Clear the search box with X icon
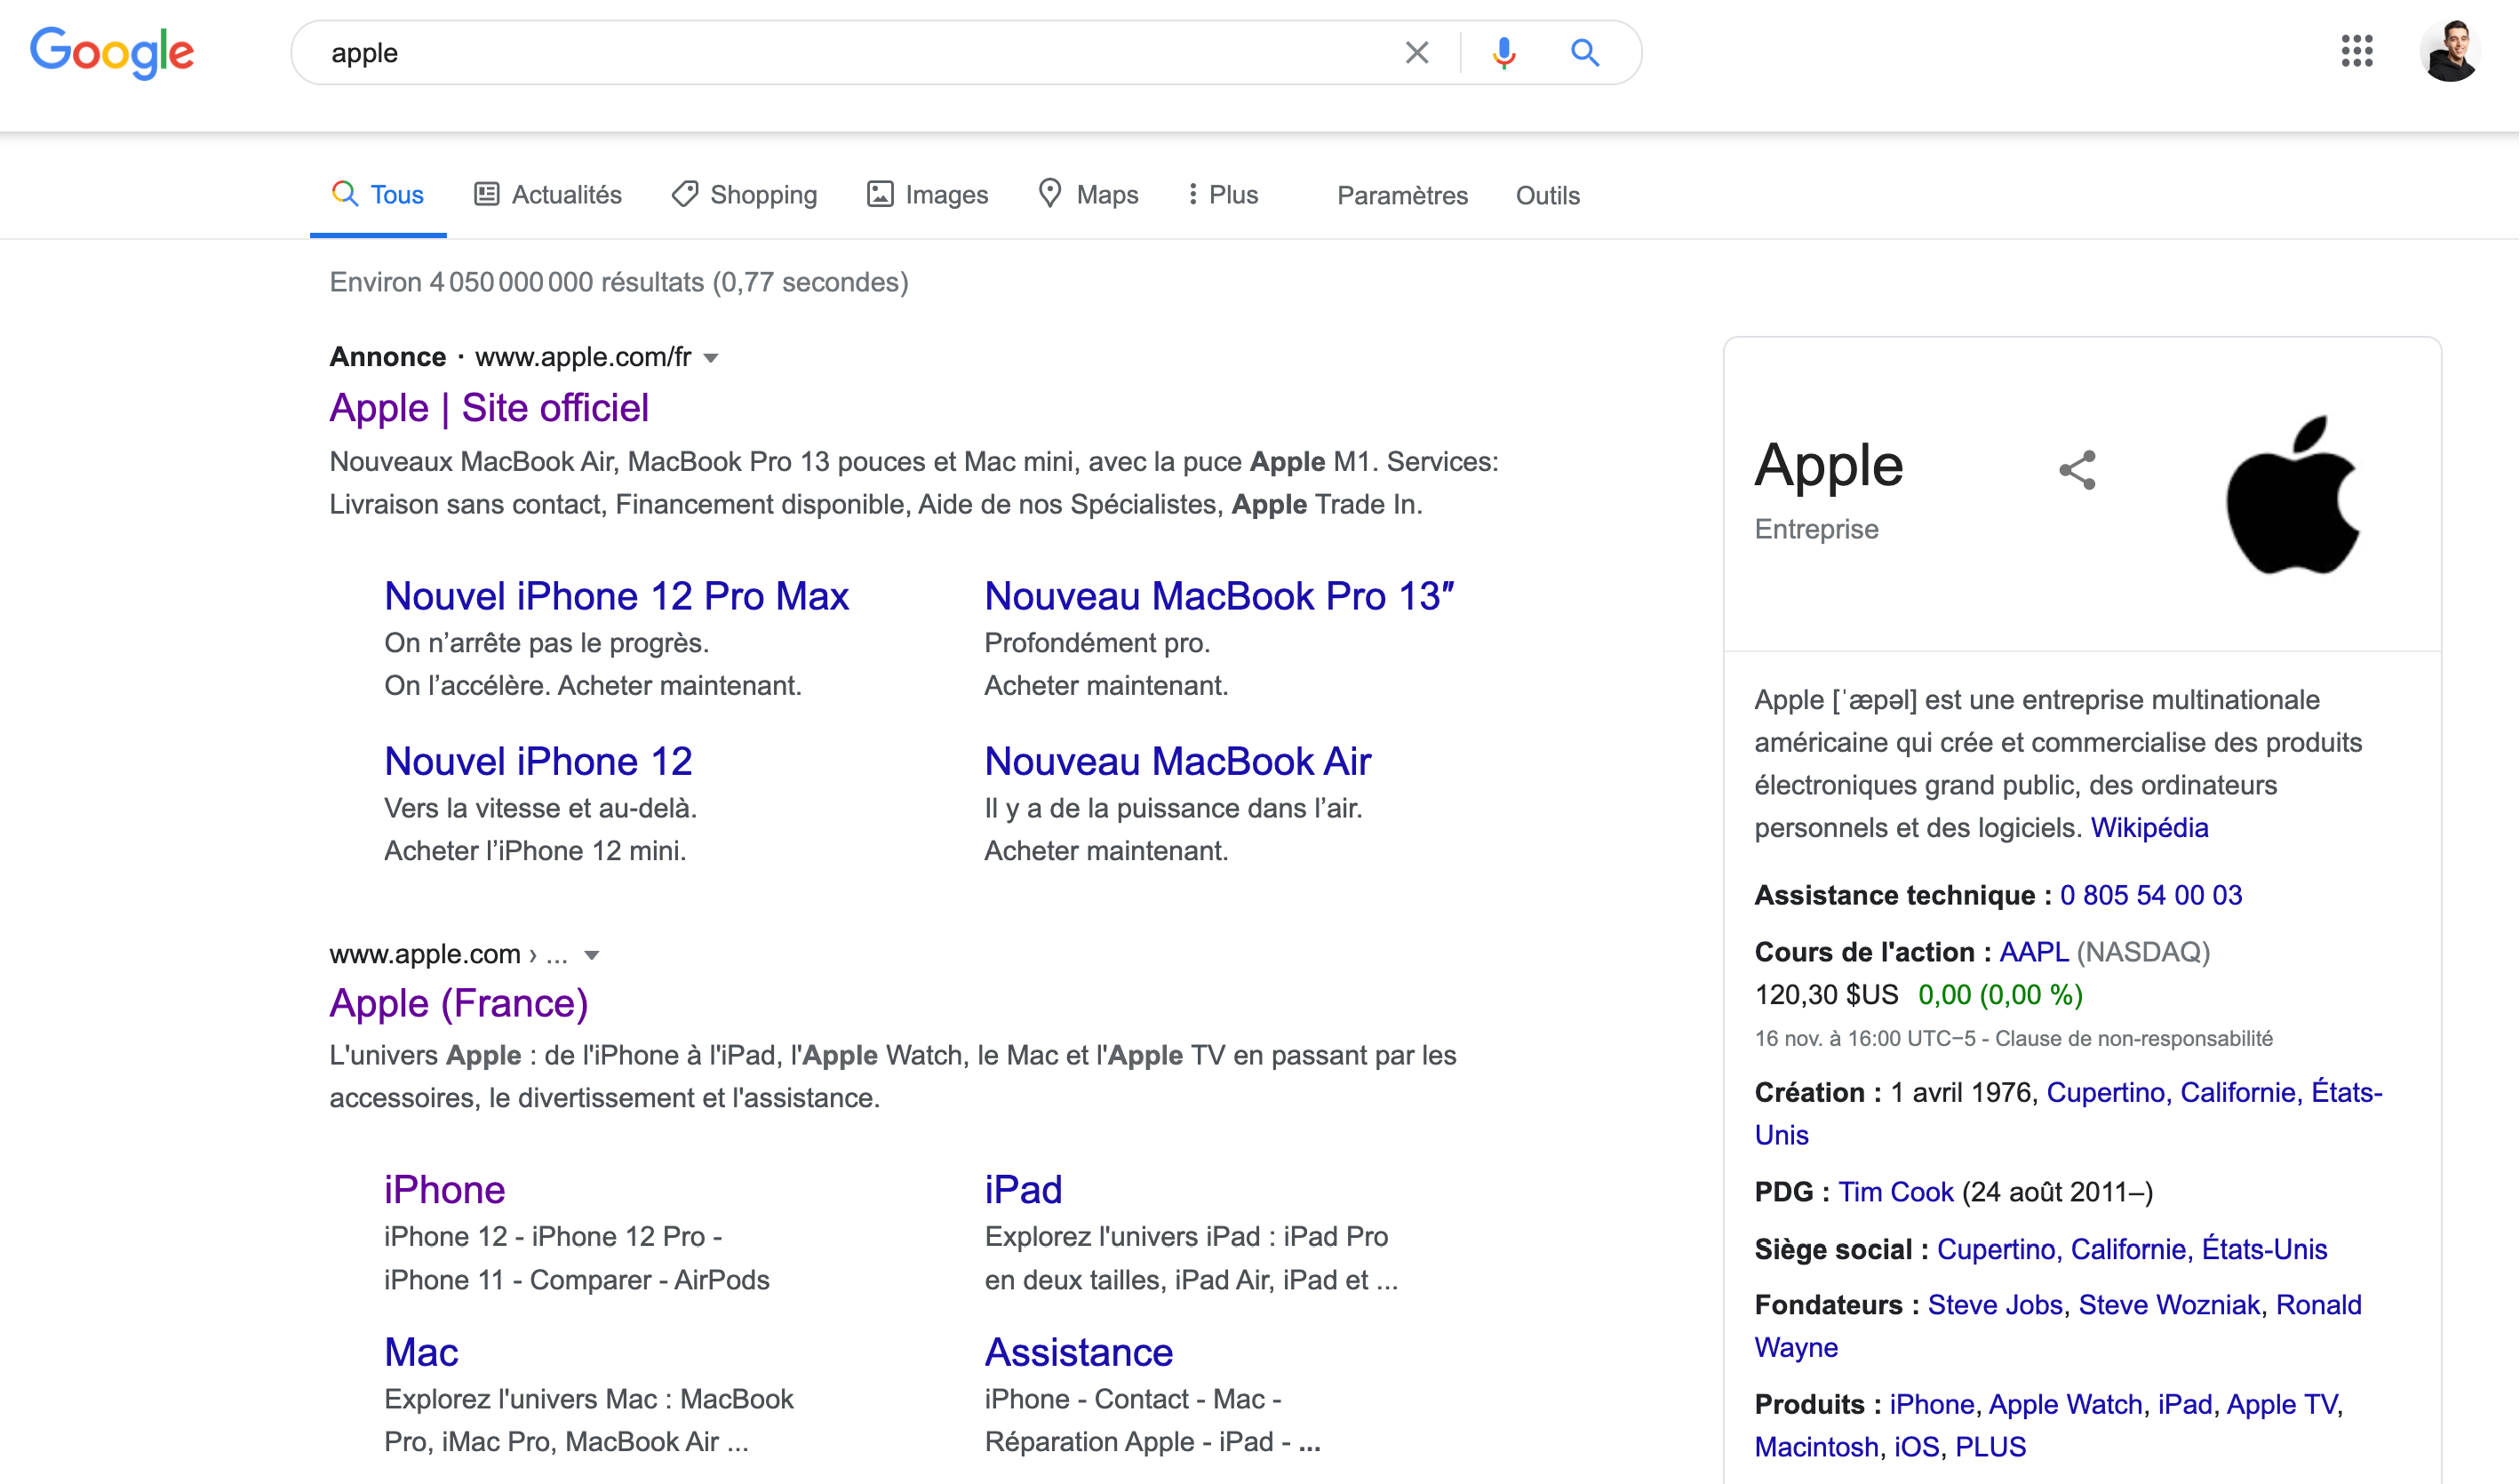 click(x=1416, y=52)
